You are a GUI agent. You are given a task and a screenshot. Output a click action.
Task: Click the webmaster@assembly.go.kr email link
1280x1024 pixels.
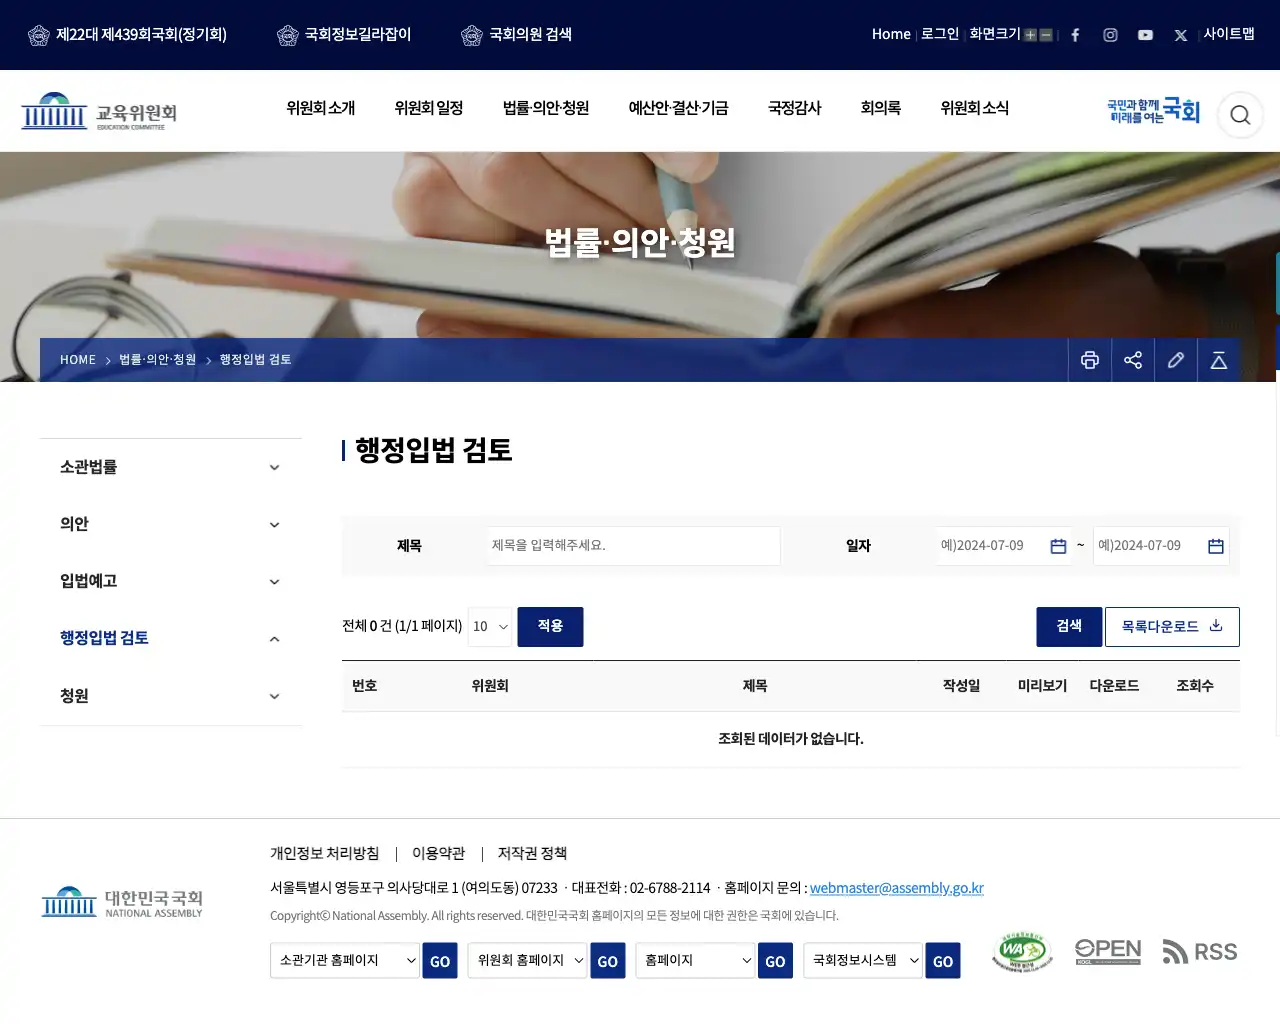click(x=896, y=888)
